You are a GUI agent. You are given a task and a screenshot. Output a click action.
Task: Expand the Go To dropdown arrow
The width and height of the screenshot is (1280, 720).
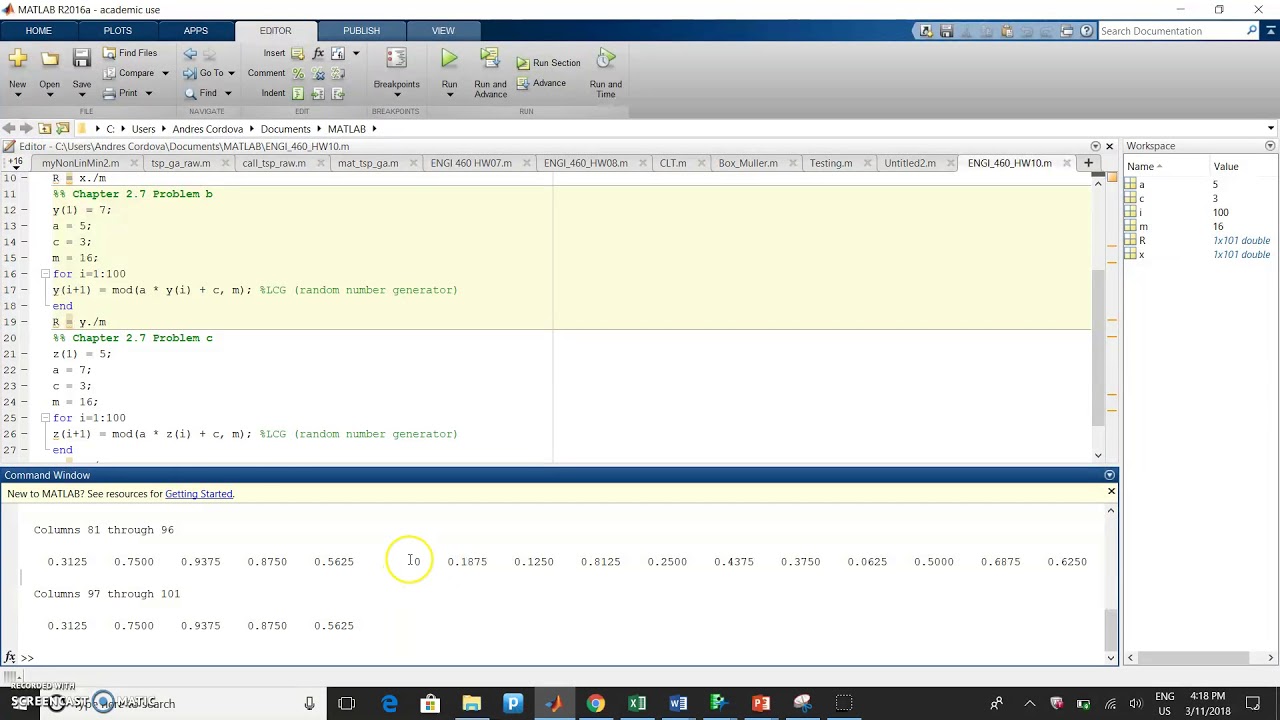pyautogui.click(x=231, y=73)
